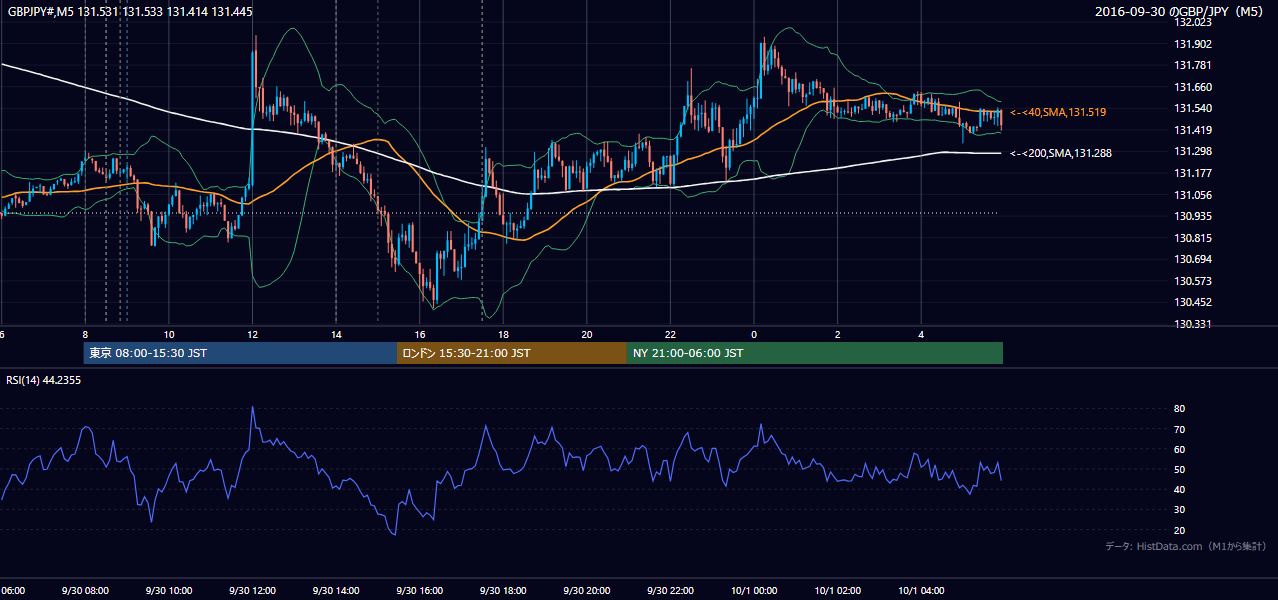1278x600 pixels.
Task: Click the 10/1 00:00 time label
Action: 753,591
